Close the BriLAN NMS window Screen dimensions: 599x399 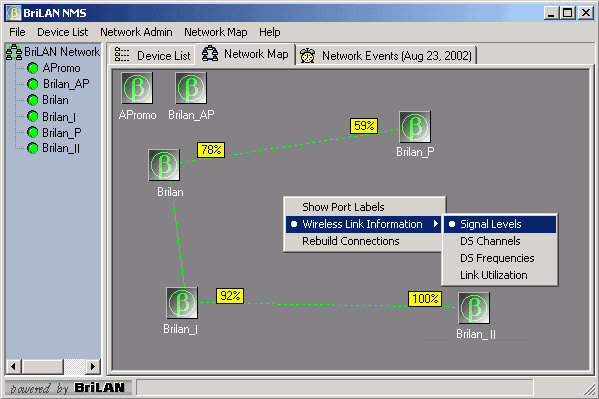(586, 13)
